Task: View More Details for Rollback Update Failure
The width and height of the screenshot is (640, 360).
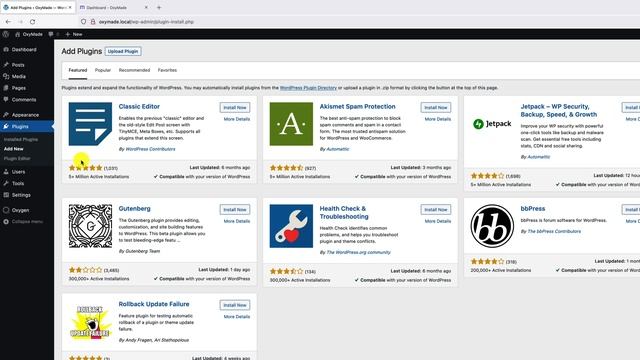Action: point(237,317)
